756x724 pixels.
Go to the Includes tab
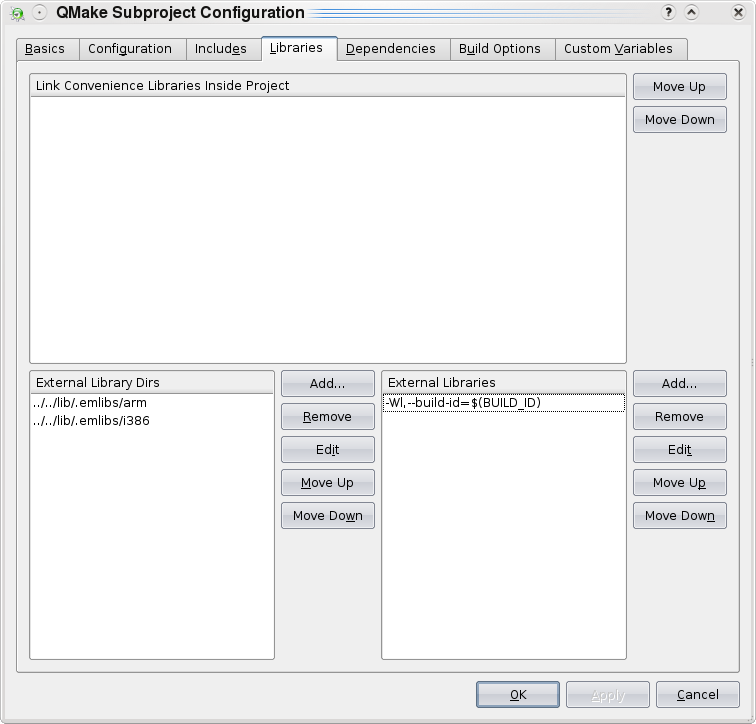pyautogui.click(x=220, y=49)
